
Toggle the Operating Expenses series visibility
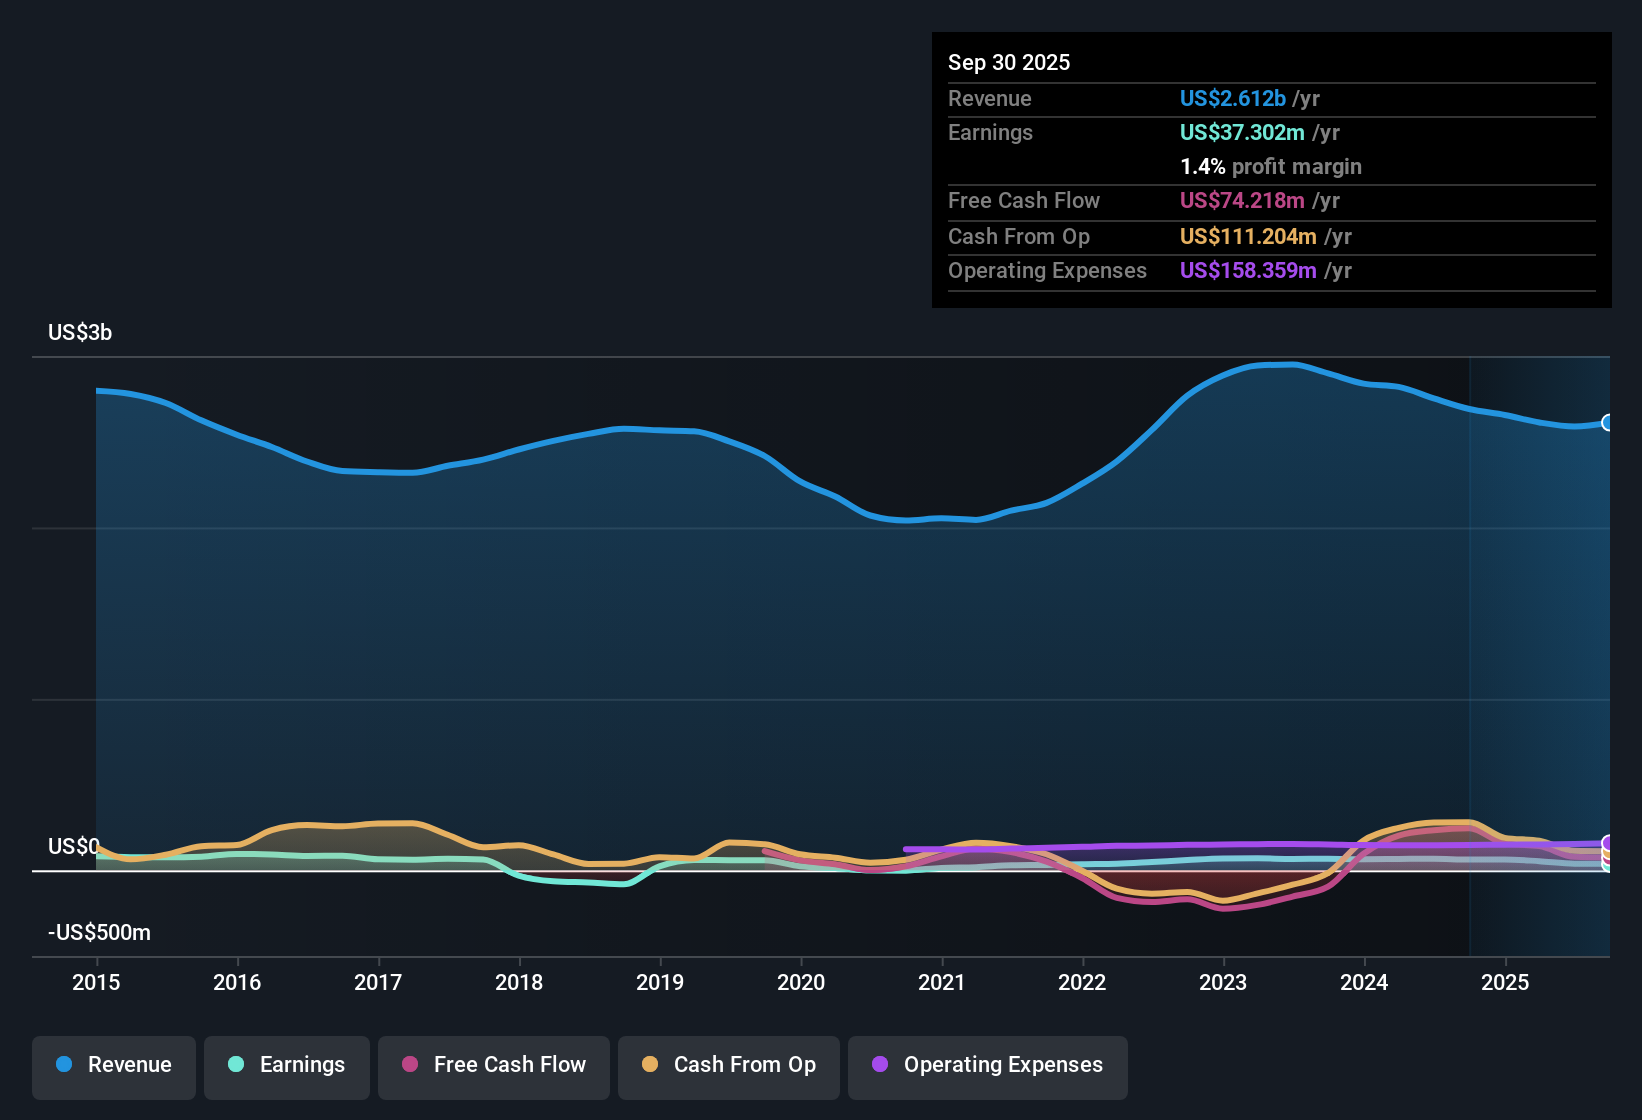pos(987,1065)
